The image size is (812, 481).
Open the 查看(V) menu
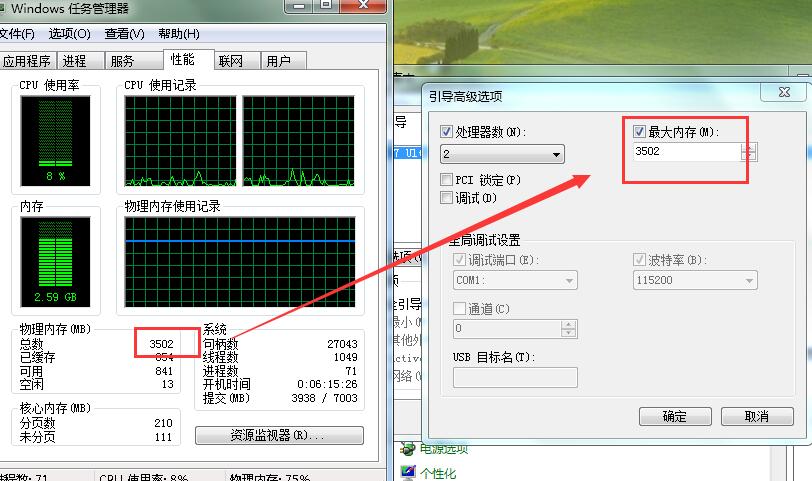coord(124,34)
